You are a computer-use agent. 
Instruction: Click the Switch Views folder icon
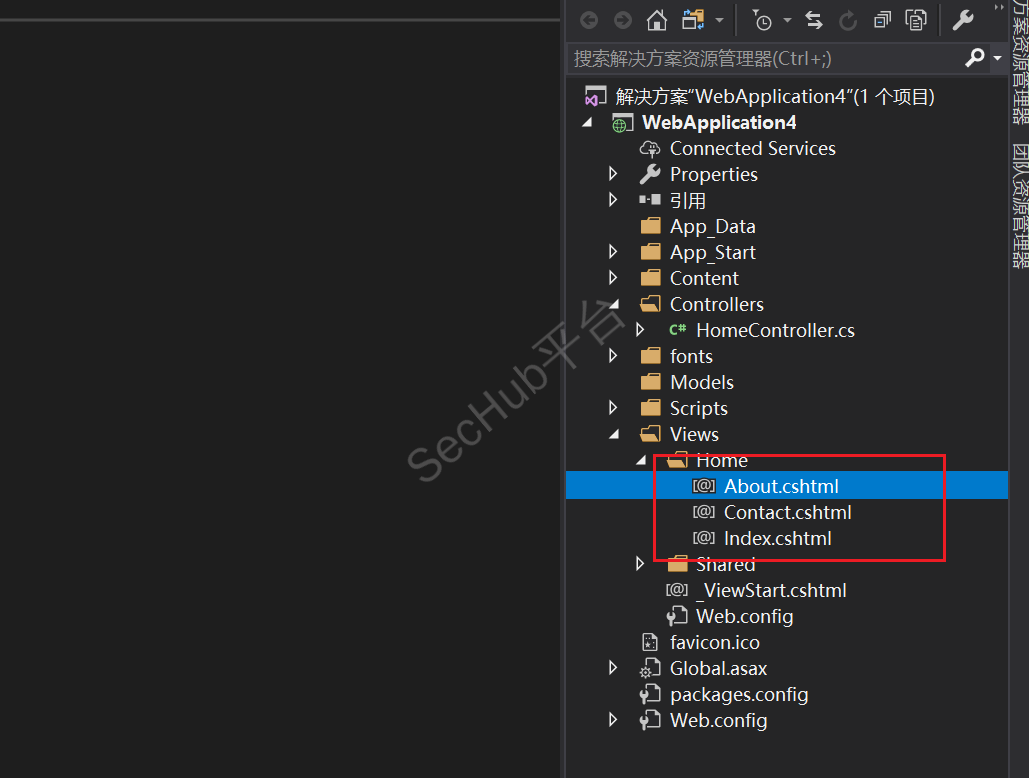[x=692, y=20]
